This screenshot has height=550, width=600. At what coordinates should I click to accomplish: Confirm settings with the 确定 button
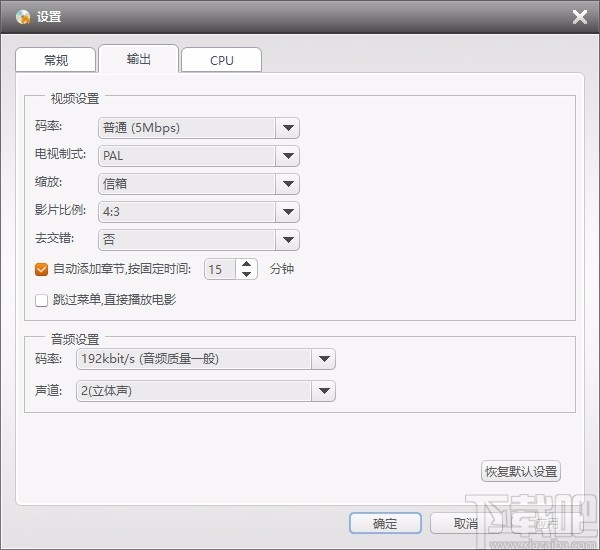click(x=385, y=523)
